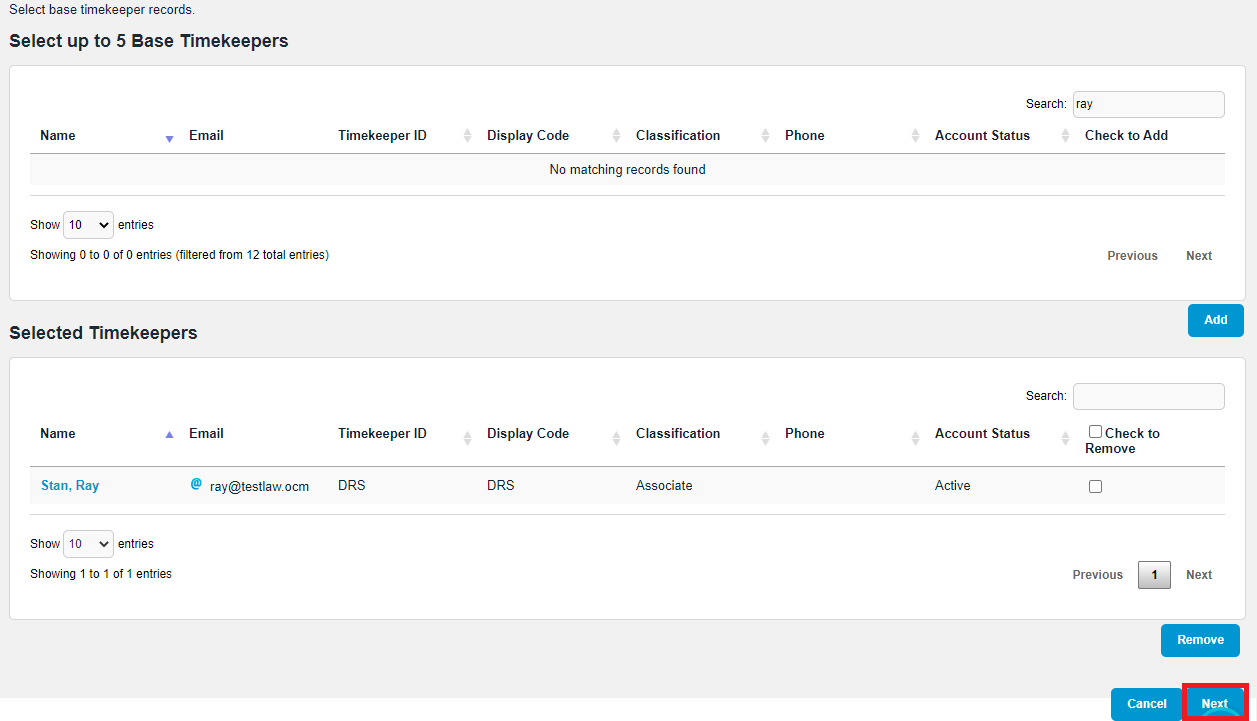The height and width of the screenshot is (721, 1257).
Task: Go to page 1 in Selected Timekeepers
Action: coord(1154,575)
